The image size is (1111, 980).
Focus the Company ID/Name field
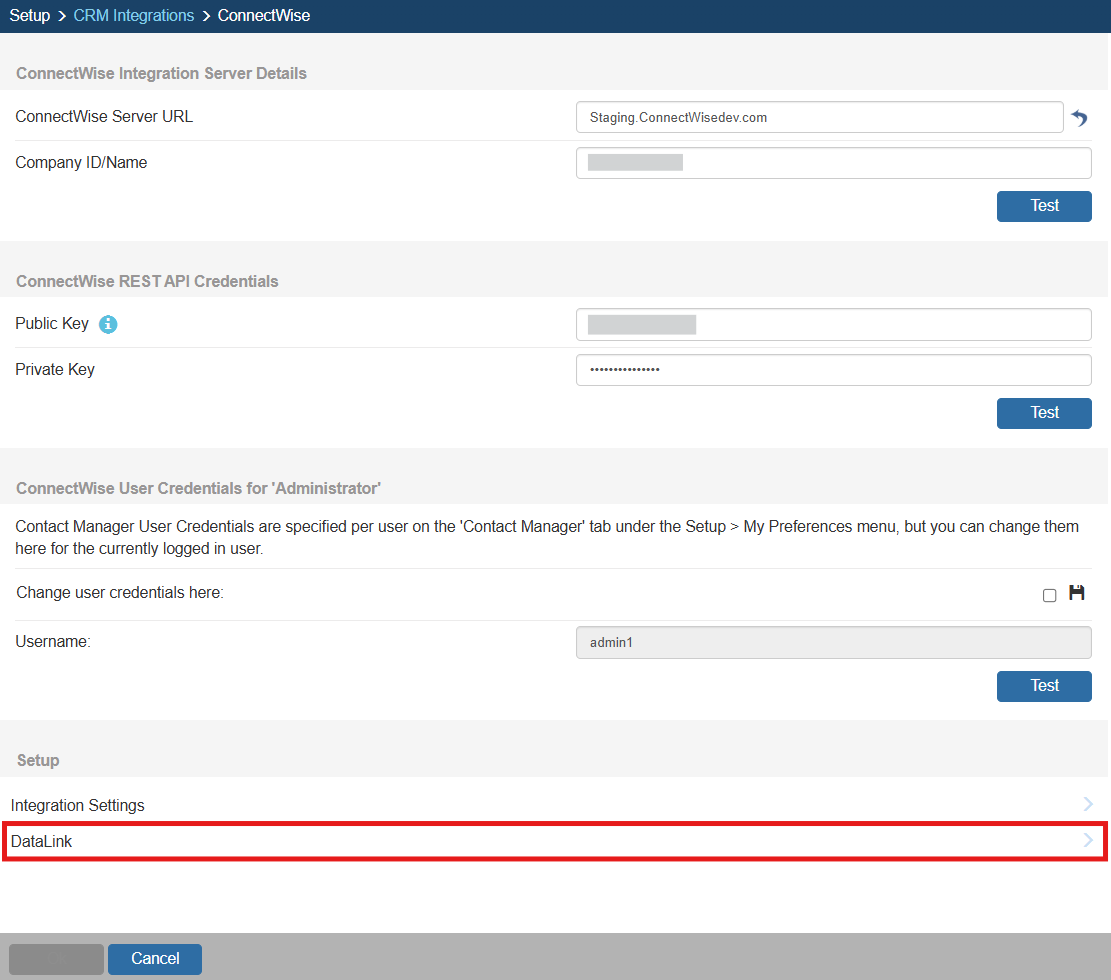833,163
